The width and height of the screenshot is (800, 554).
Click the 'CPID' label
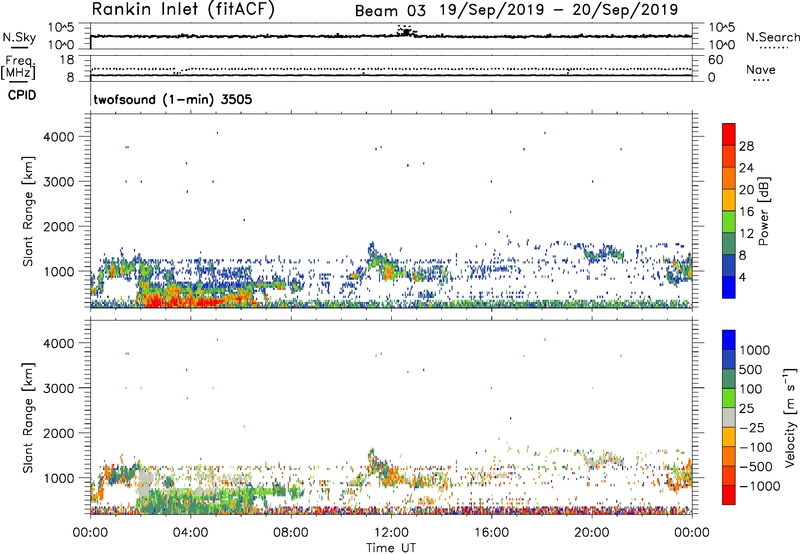click(x=22, y=95)
